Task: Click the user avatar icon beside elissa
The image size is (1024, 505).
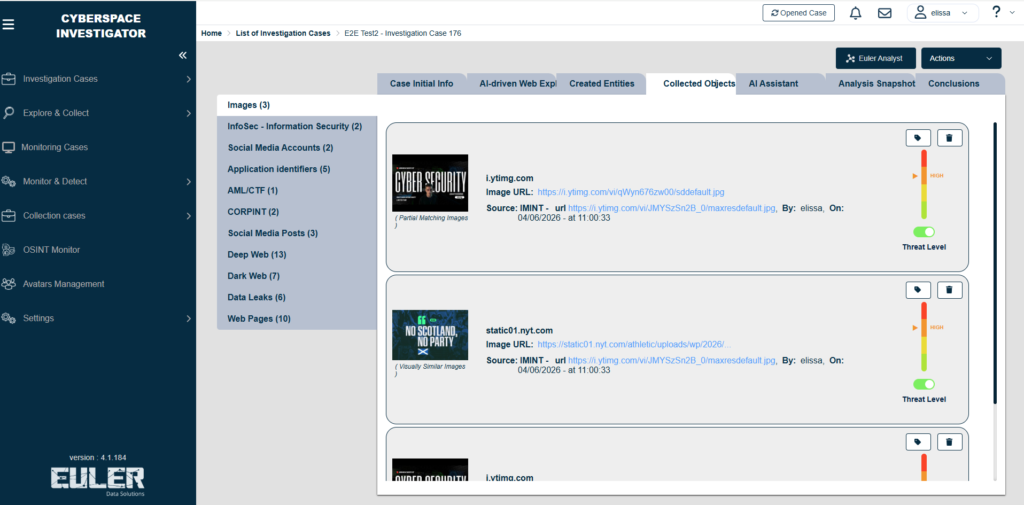Action: click(920, 12)
